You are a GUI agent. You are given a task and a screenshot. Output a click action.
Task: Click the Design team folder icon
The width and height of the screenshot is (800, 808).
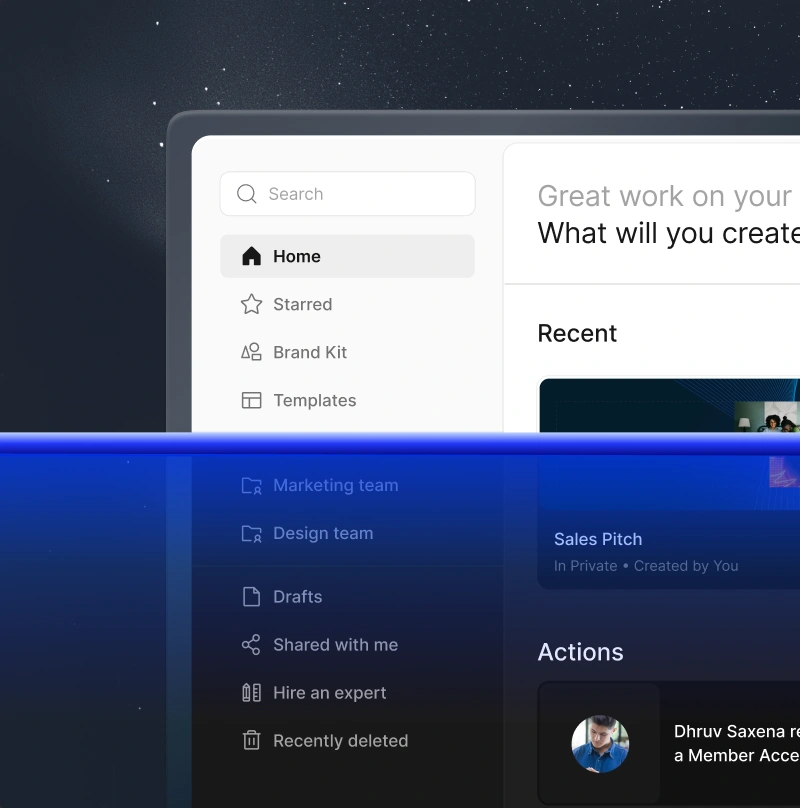pyautogui.click(x=252, y=533)
